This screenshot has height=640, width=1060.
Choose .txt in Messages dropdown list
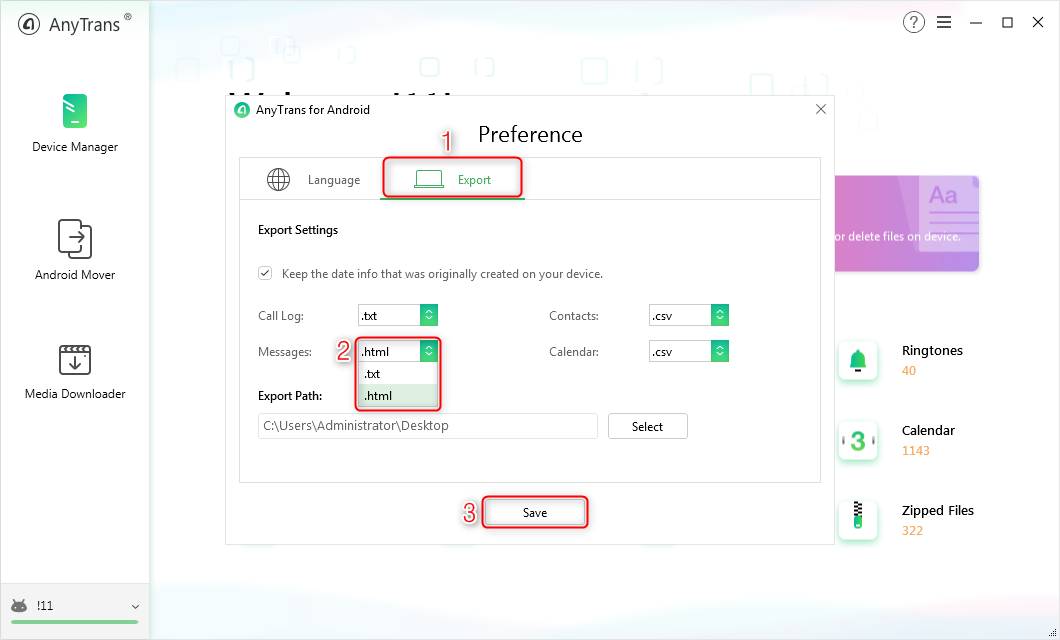398,374
